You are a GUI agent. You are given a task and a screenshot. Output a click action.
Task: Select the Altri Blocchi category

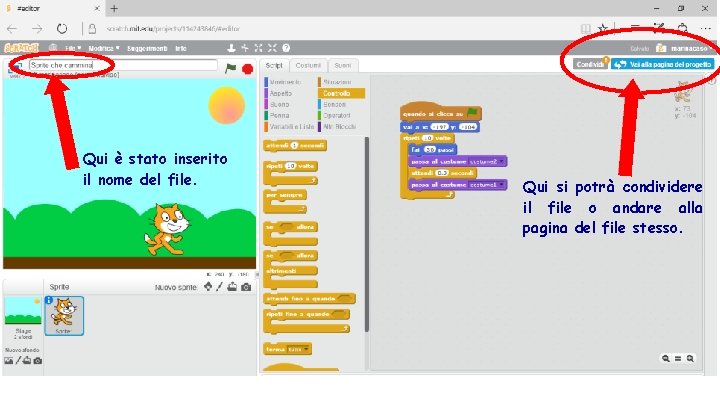coord(338,126)
